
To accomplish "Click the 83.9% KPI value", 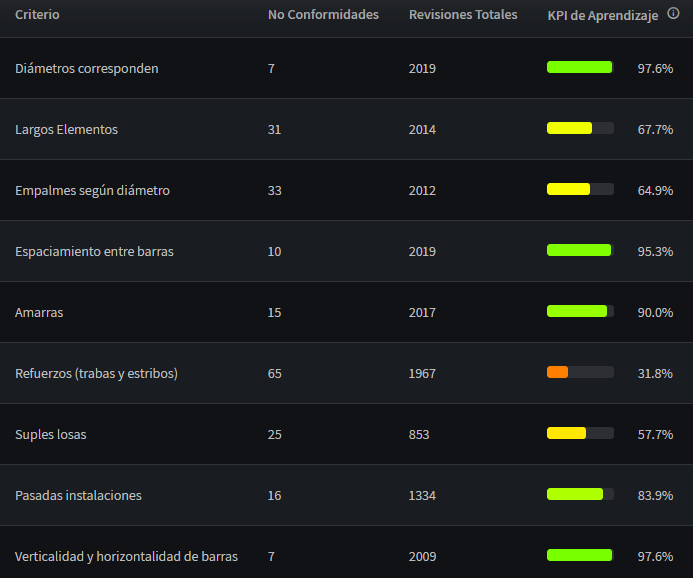I will [655, 495].
